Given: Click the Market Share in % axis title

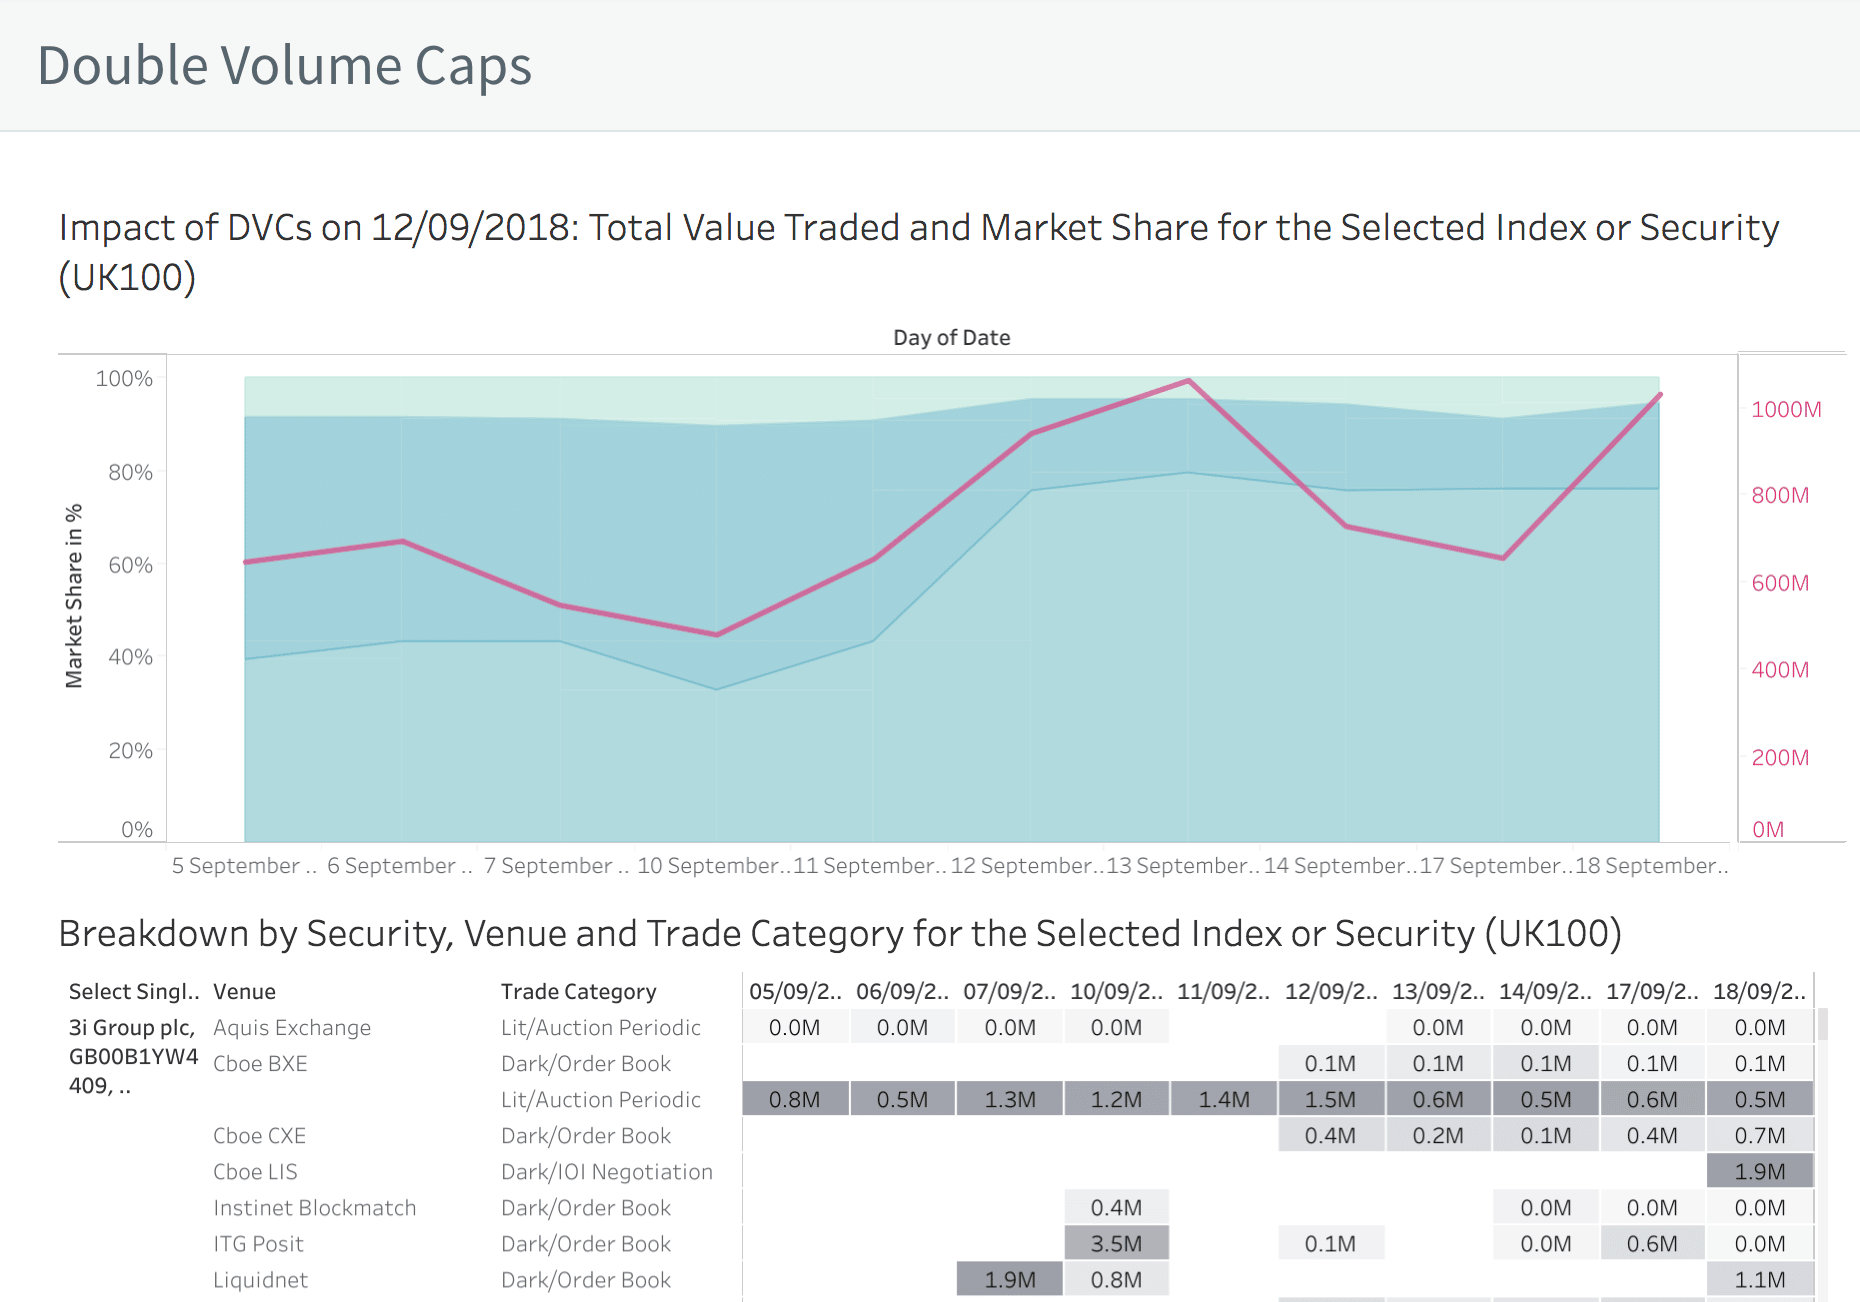Looking at the screenshot, I should (74, 596).
